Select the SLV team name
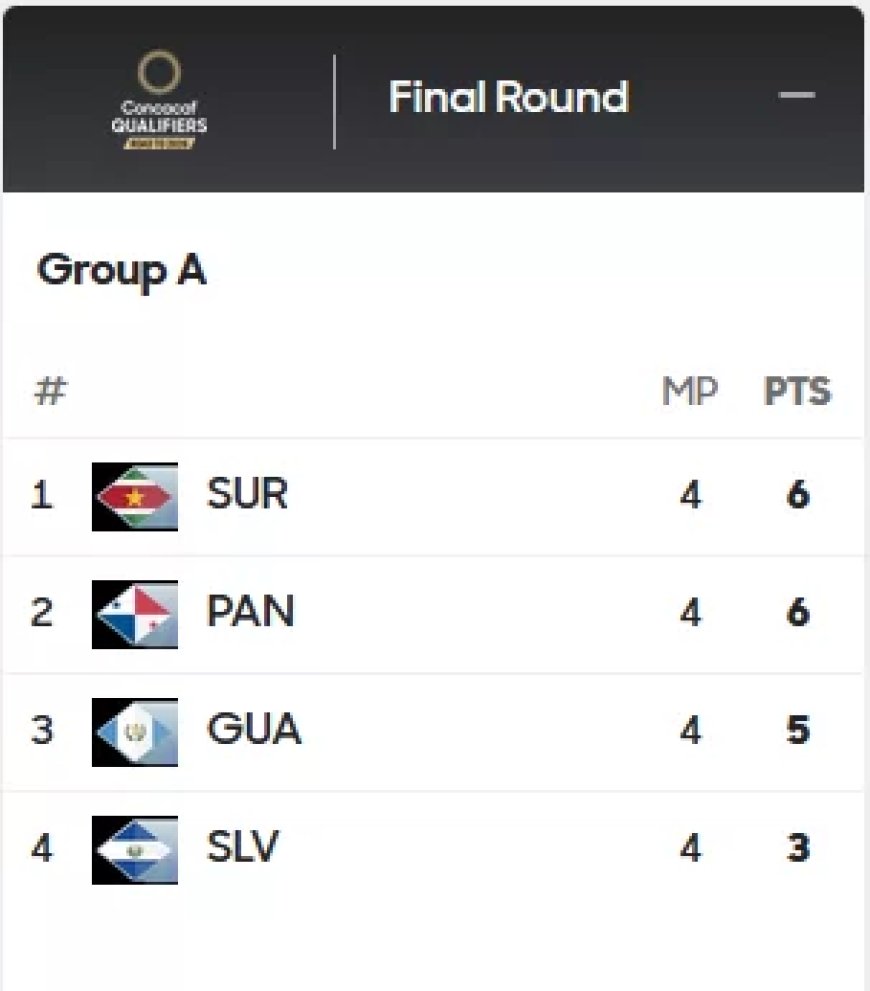 tap(243, 848)
